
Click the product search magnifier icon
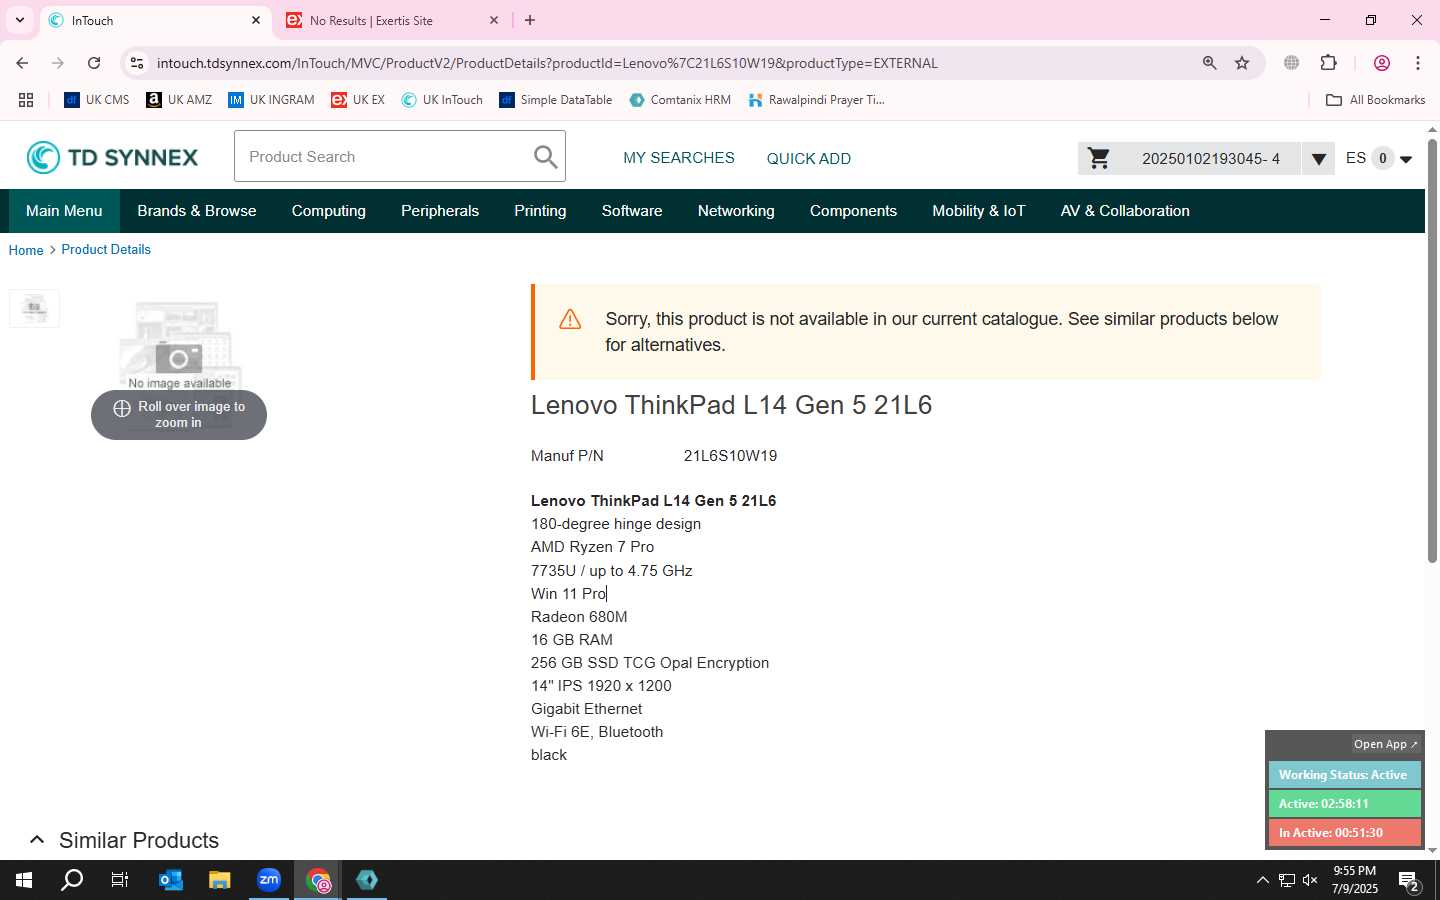pyautogui.click(x=545, y=157)
